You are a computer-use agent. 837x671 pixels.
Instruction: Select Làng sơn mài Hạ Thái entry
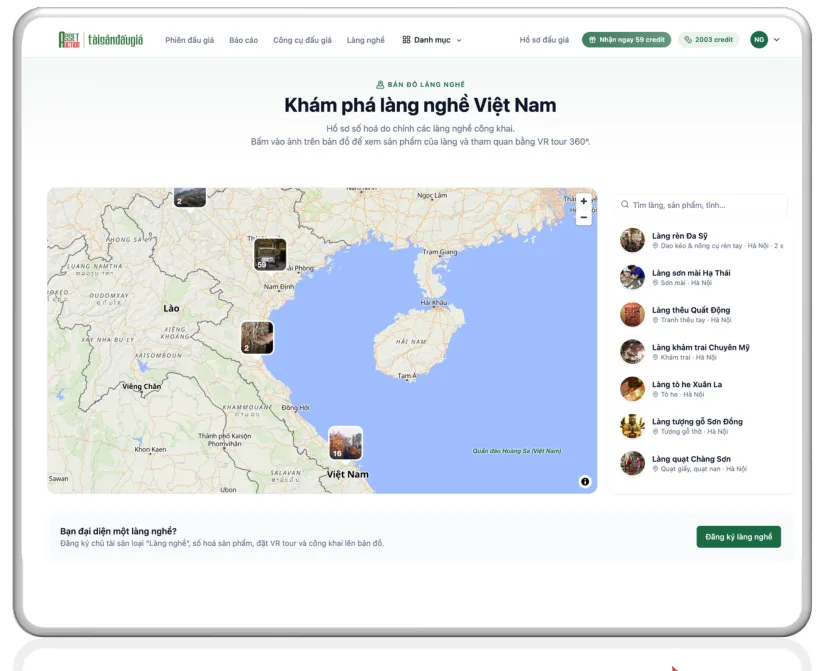(x=702, y=278)
